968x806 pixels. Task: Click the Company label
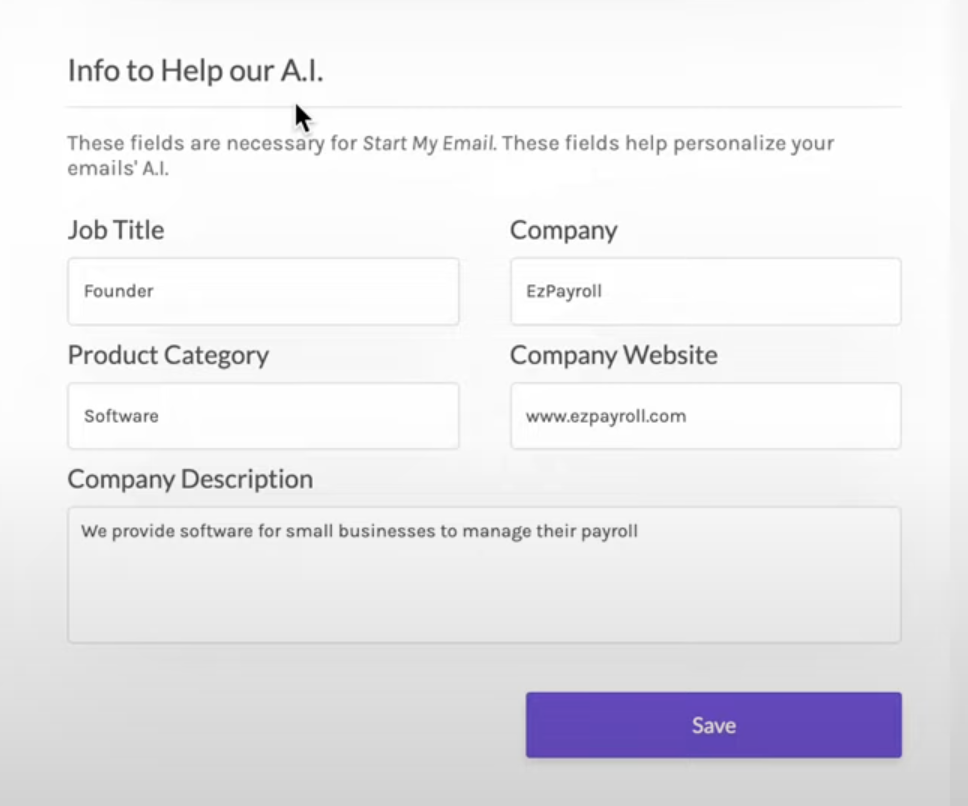pyautogui.click(x=563, y=230)
